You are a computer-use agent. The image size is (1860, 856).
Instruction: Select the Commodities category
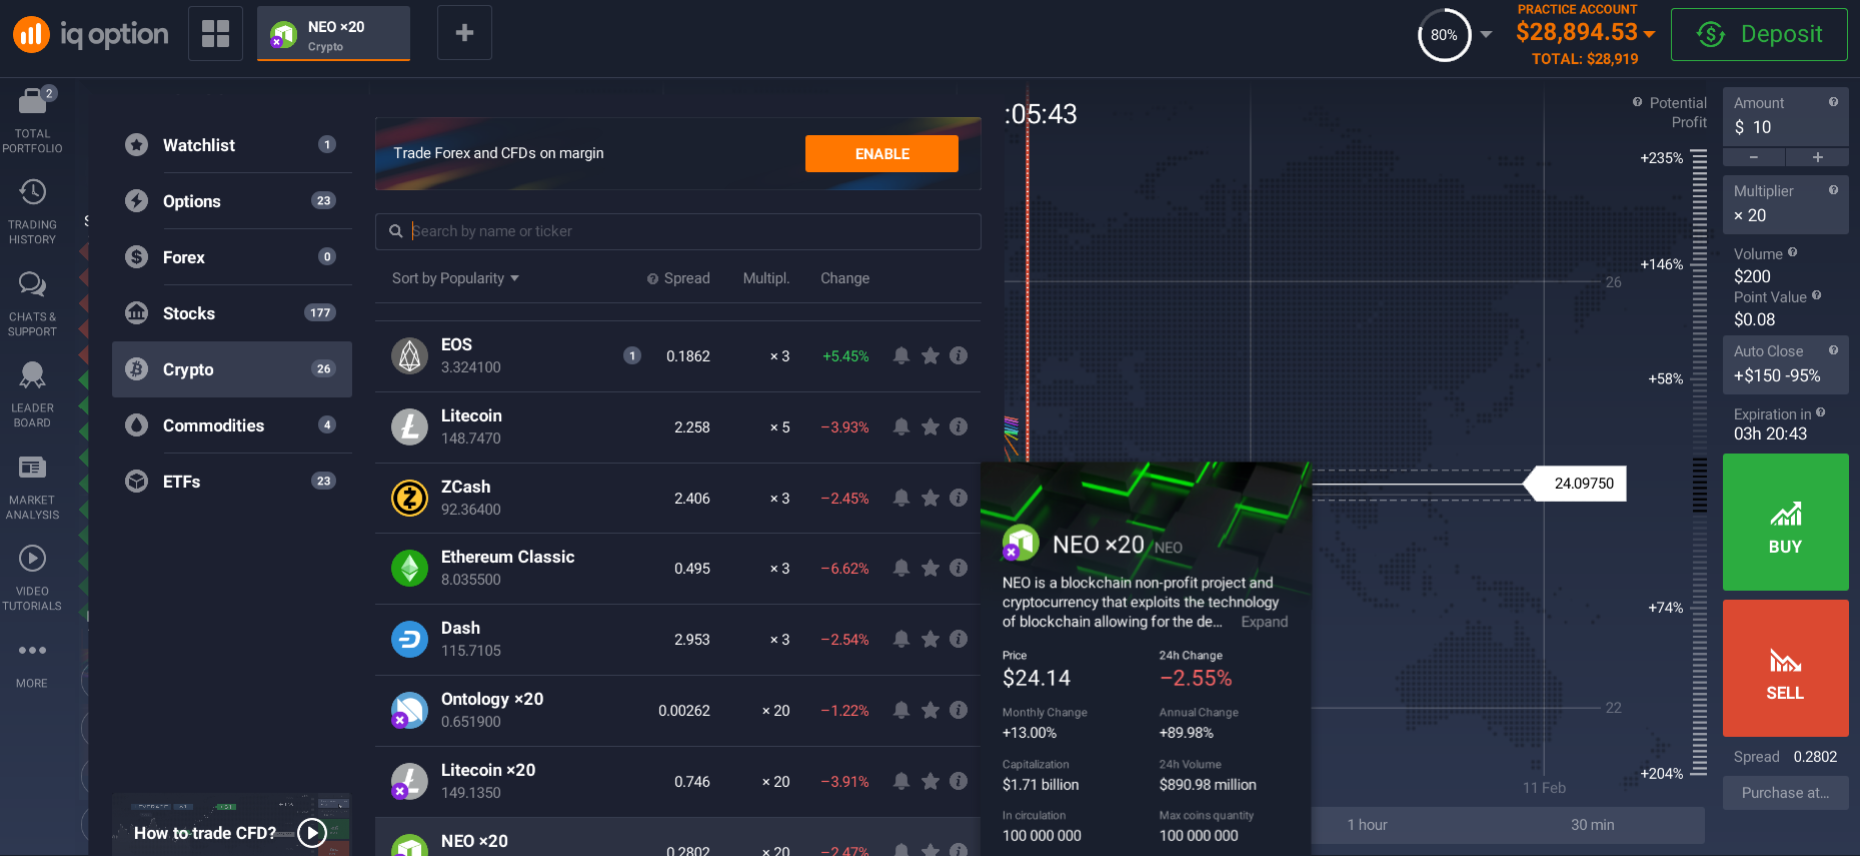tap(232, 425)
